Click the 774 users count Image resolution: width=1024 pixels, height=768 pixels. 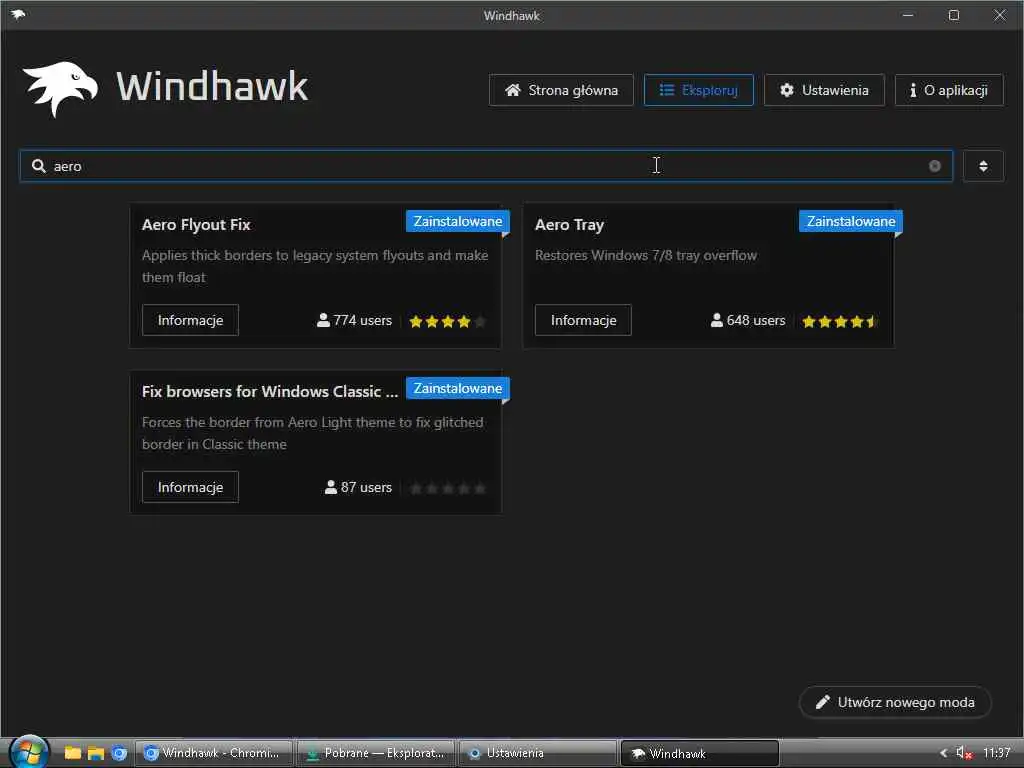tap(355, 321)
